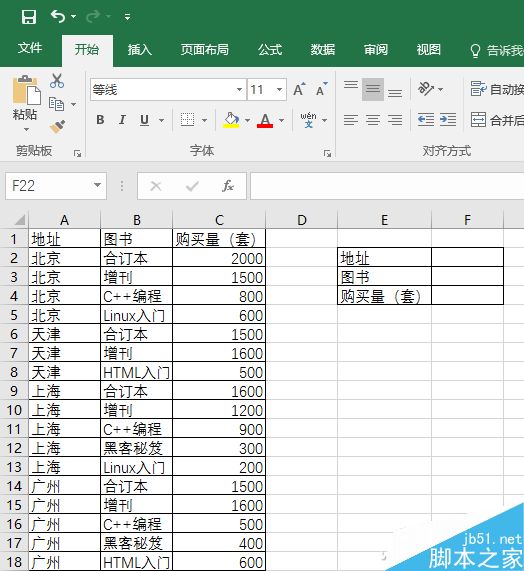Click the Undo arrow icon

click(58, 17)
